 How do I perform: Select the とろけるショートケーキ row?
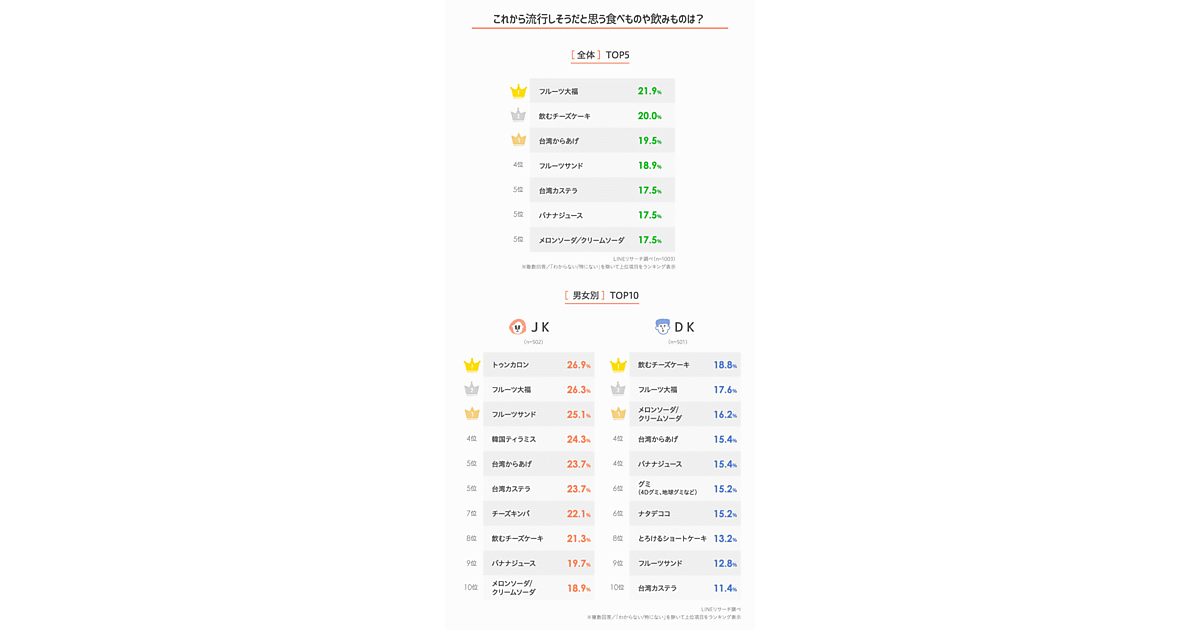(x=684, y=539)
